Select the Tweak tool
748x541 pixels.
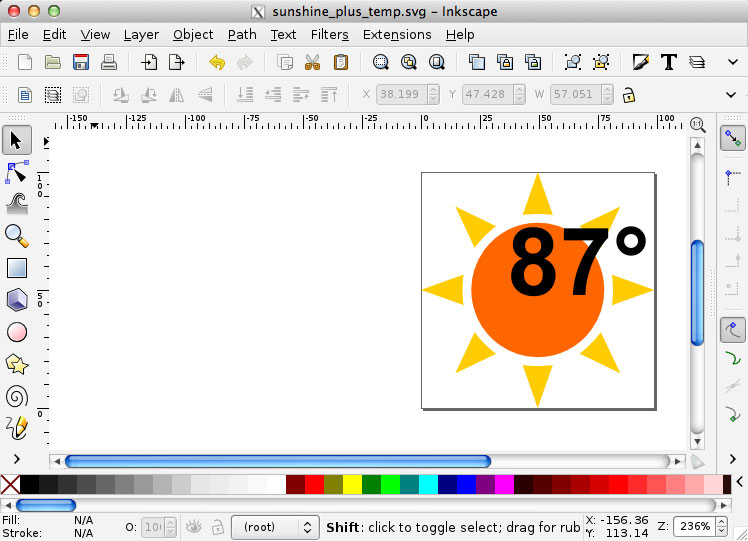click(17, 204)
